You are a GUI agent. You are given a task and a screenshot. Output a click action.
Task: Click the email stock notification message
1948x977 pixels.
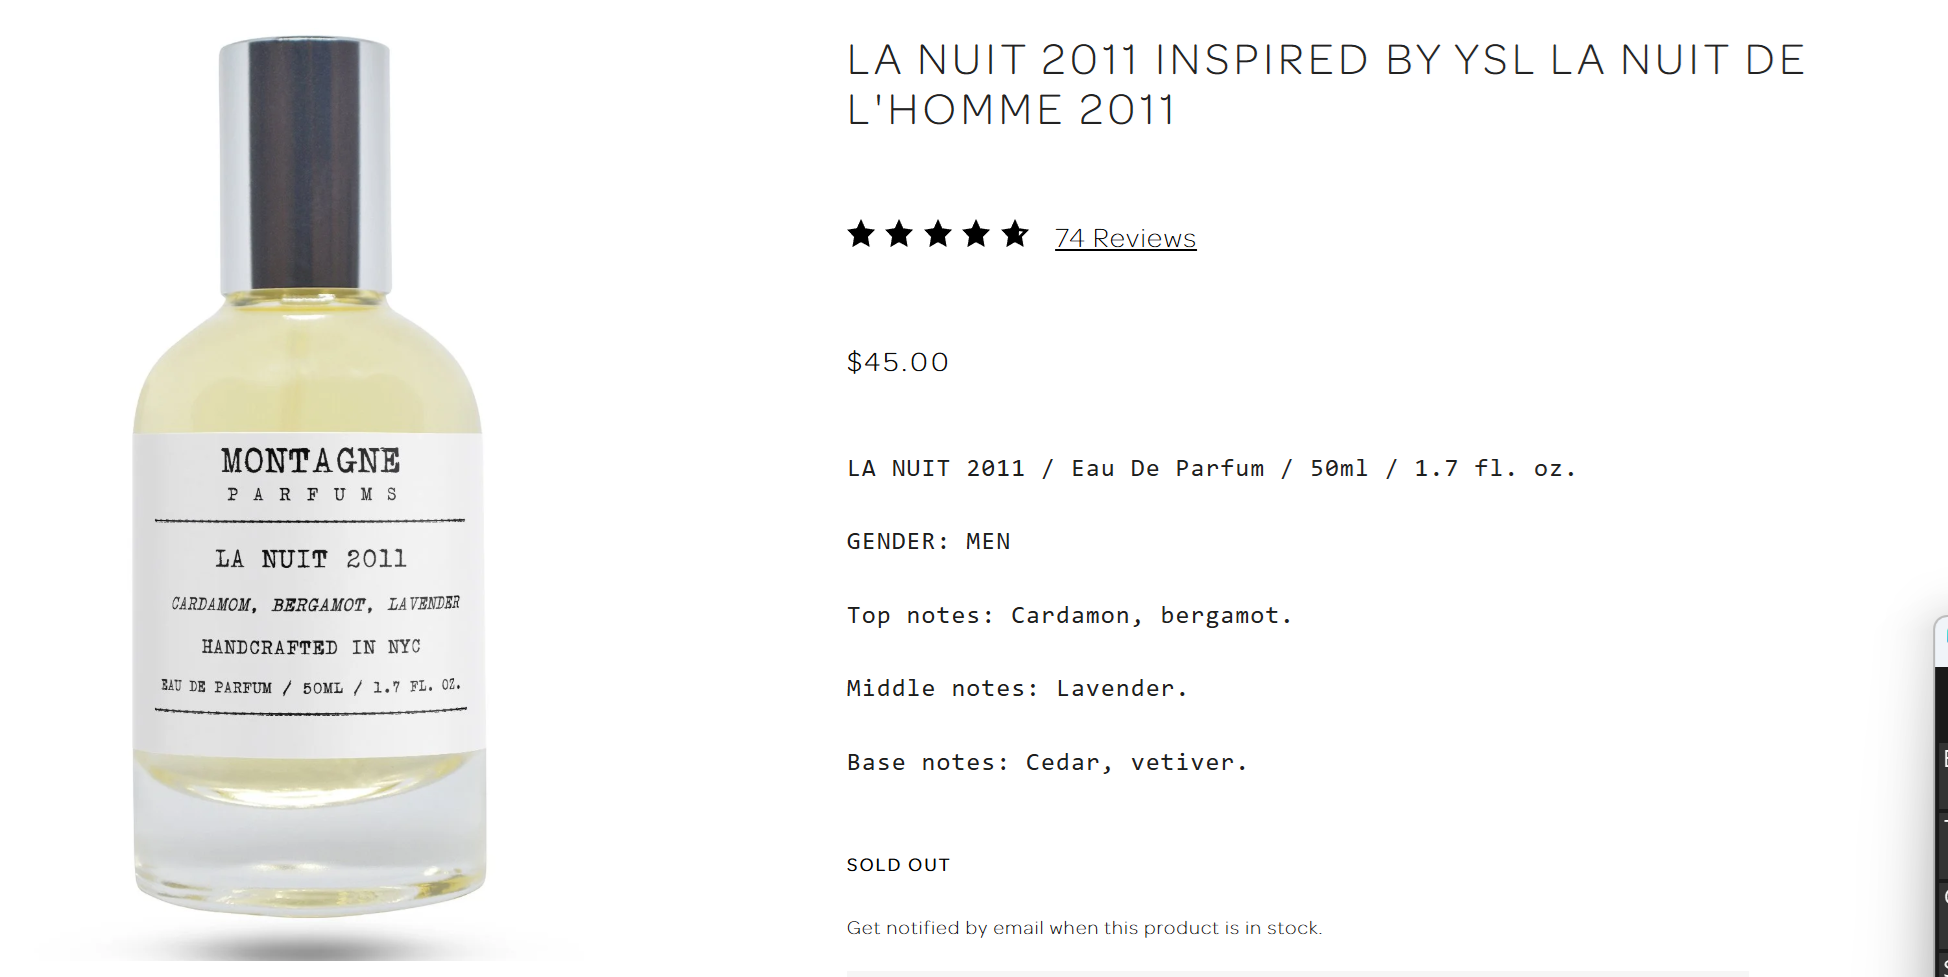click(1084, 928)
